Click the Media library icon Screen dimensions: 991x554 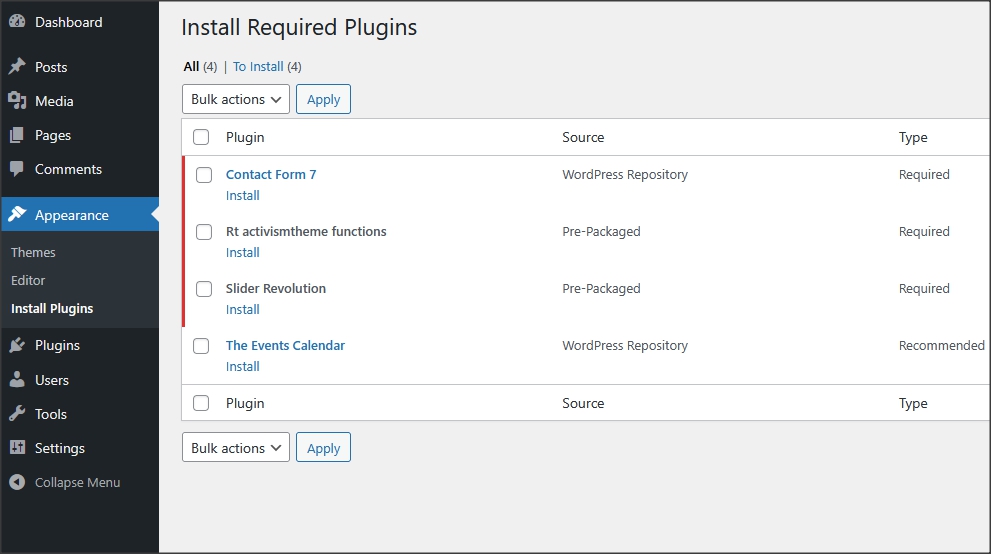pos(17,101)
